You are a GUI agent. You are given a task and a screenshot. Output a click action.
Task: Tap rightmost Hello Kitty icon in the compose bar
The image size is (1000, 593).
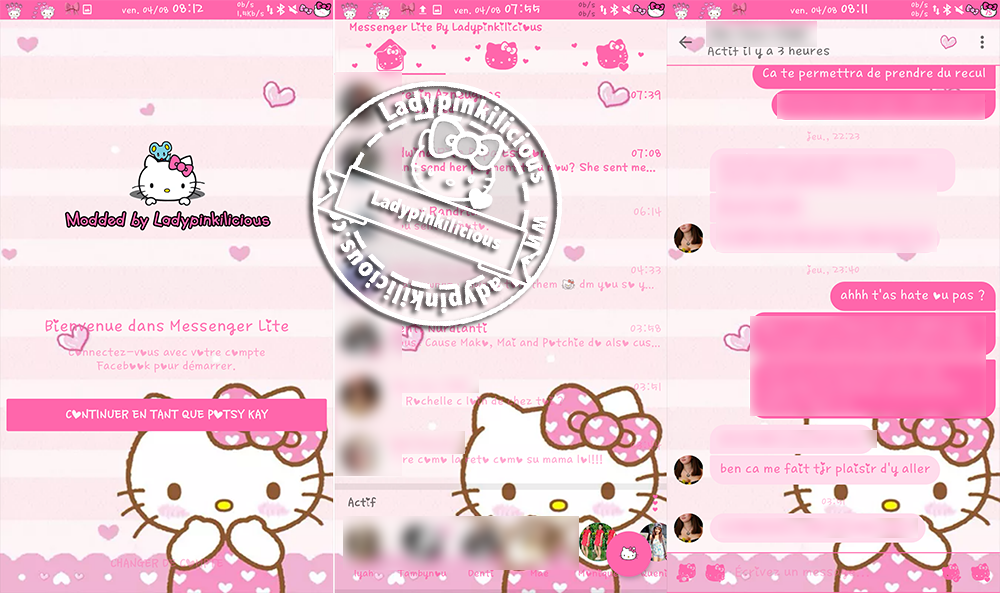pos(980,572)
